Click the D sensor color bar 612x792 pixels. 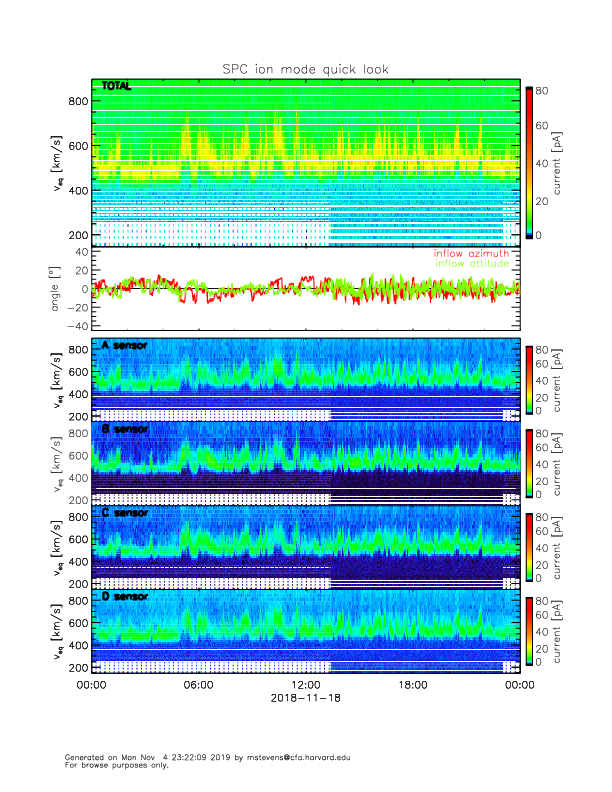pyautogui.click(x=529, y=631)
